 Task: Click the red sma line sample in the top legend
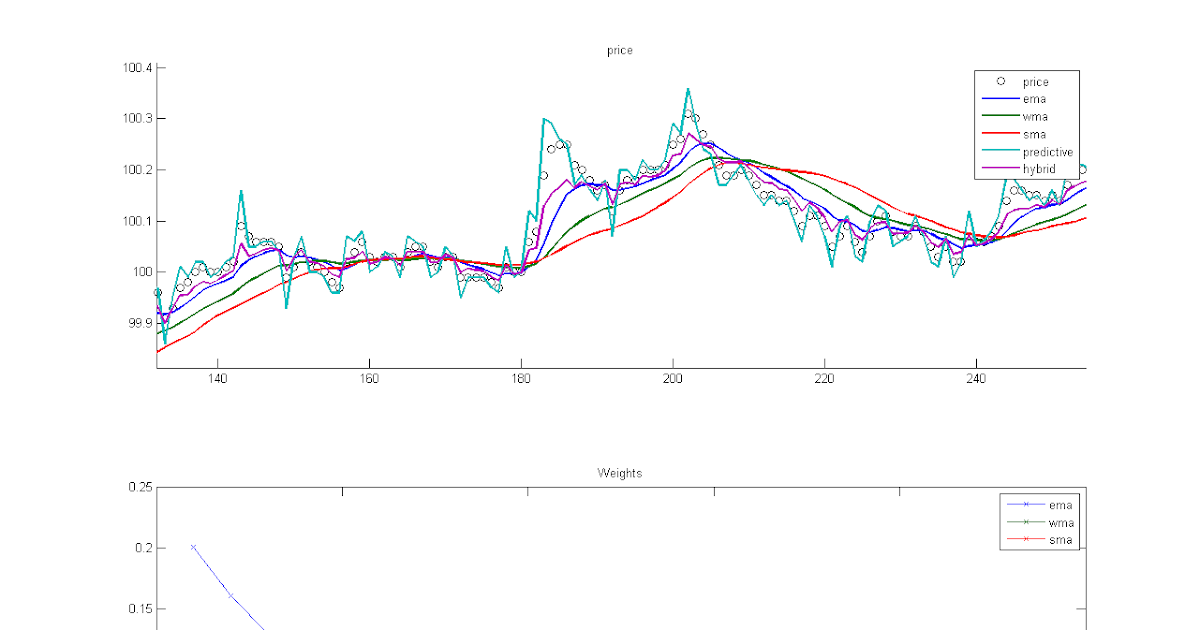999,134
